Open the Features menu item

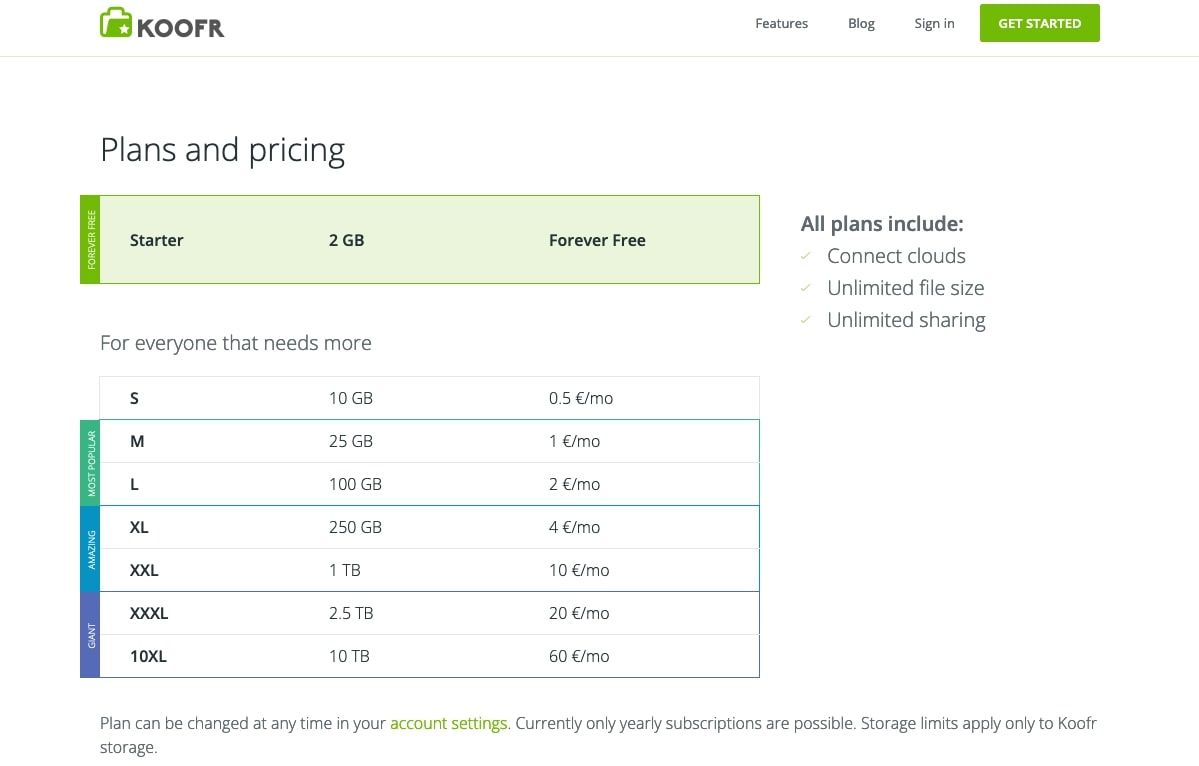coord(781,23)
